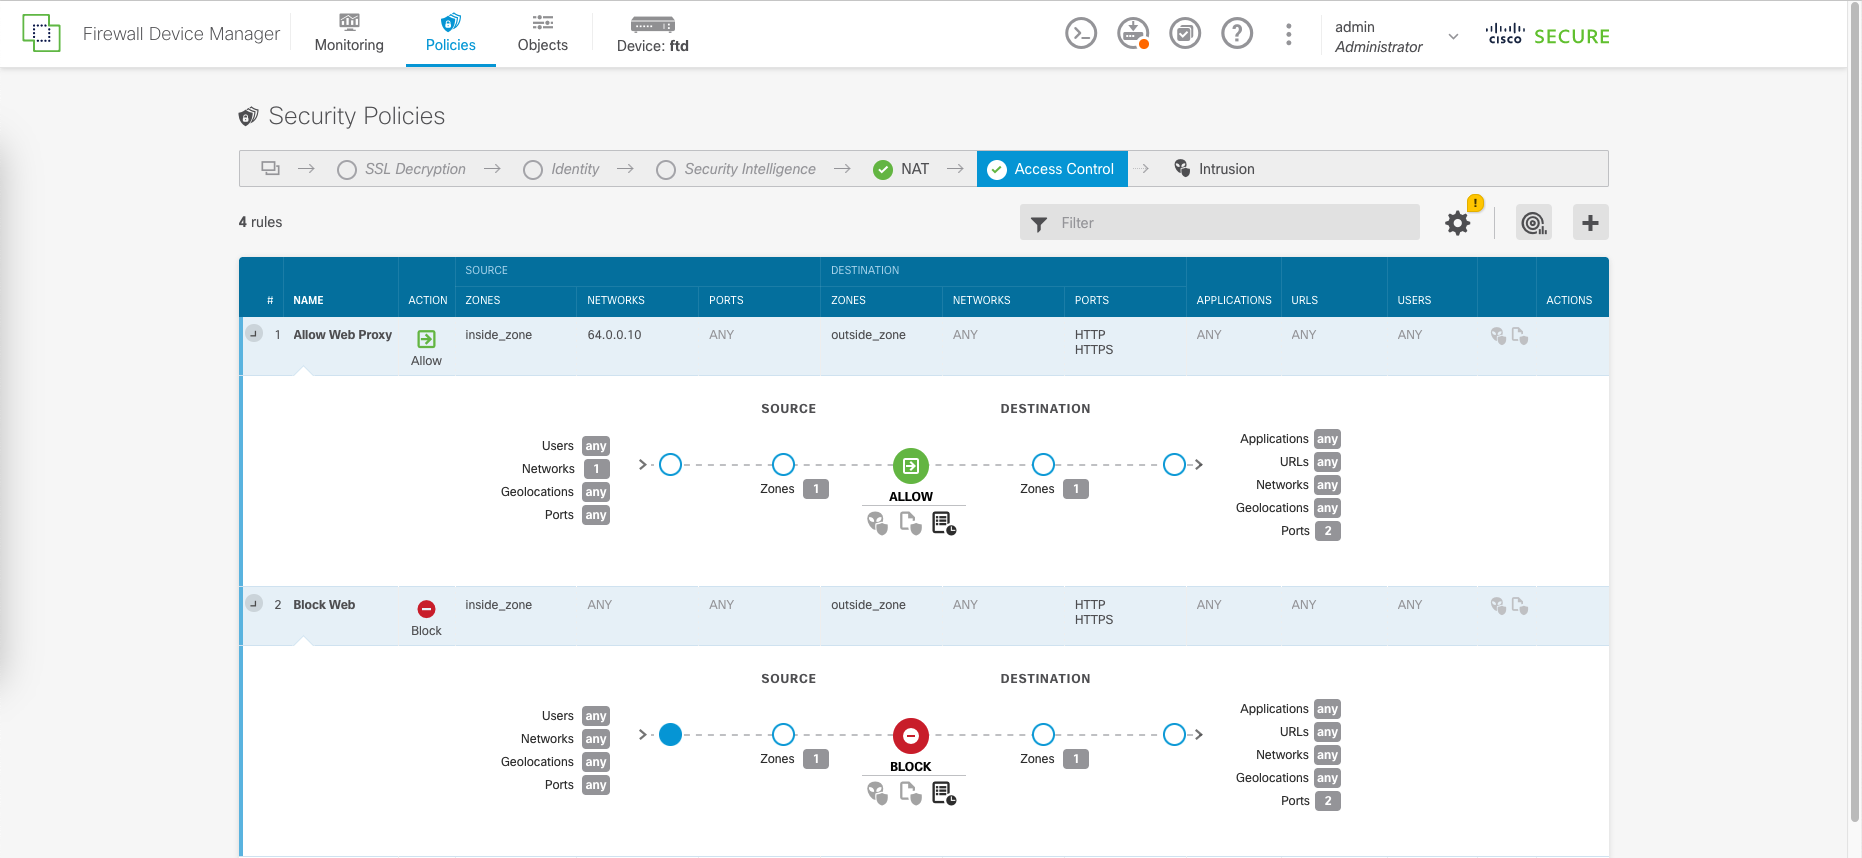1862x858 pixels.
Task: Open the help question mark icon
Action: [1236, 34]
